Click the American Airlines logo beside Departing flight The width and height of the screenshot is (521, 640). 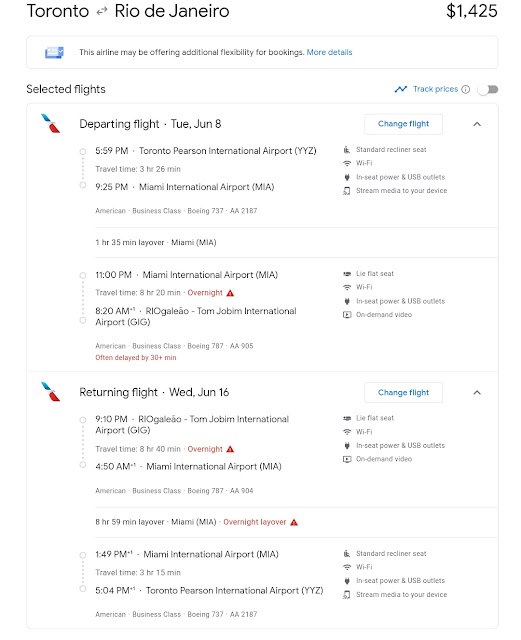click(51, 123)
